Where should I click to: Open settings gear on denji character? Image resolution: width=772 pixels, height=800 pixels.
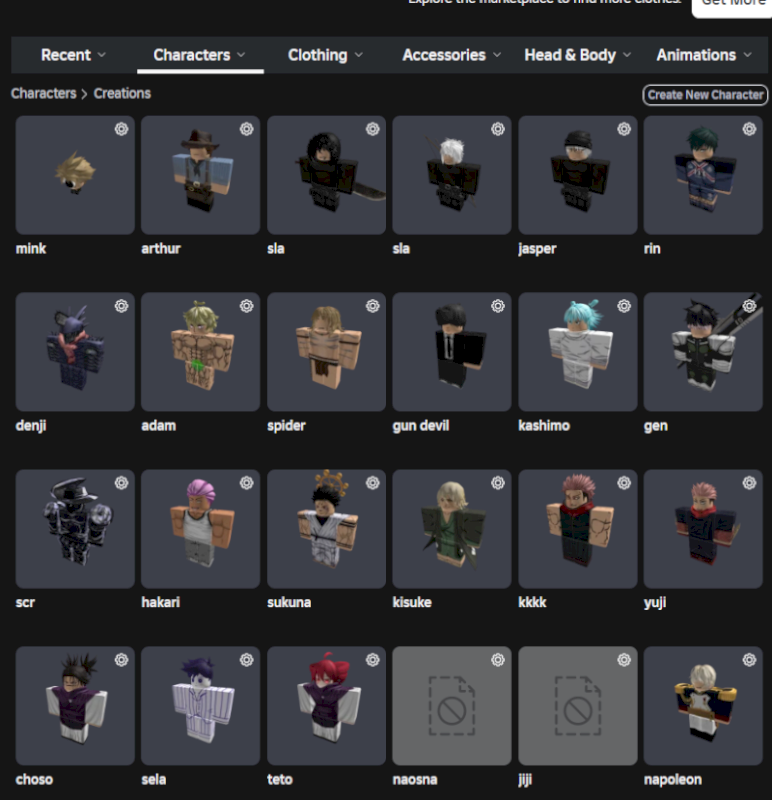pyautogui.click(x=121, y=306)
